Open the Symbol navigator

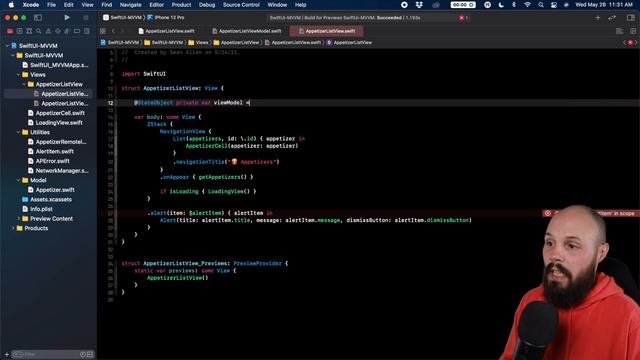click(x=29, y=31)
